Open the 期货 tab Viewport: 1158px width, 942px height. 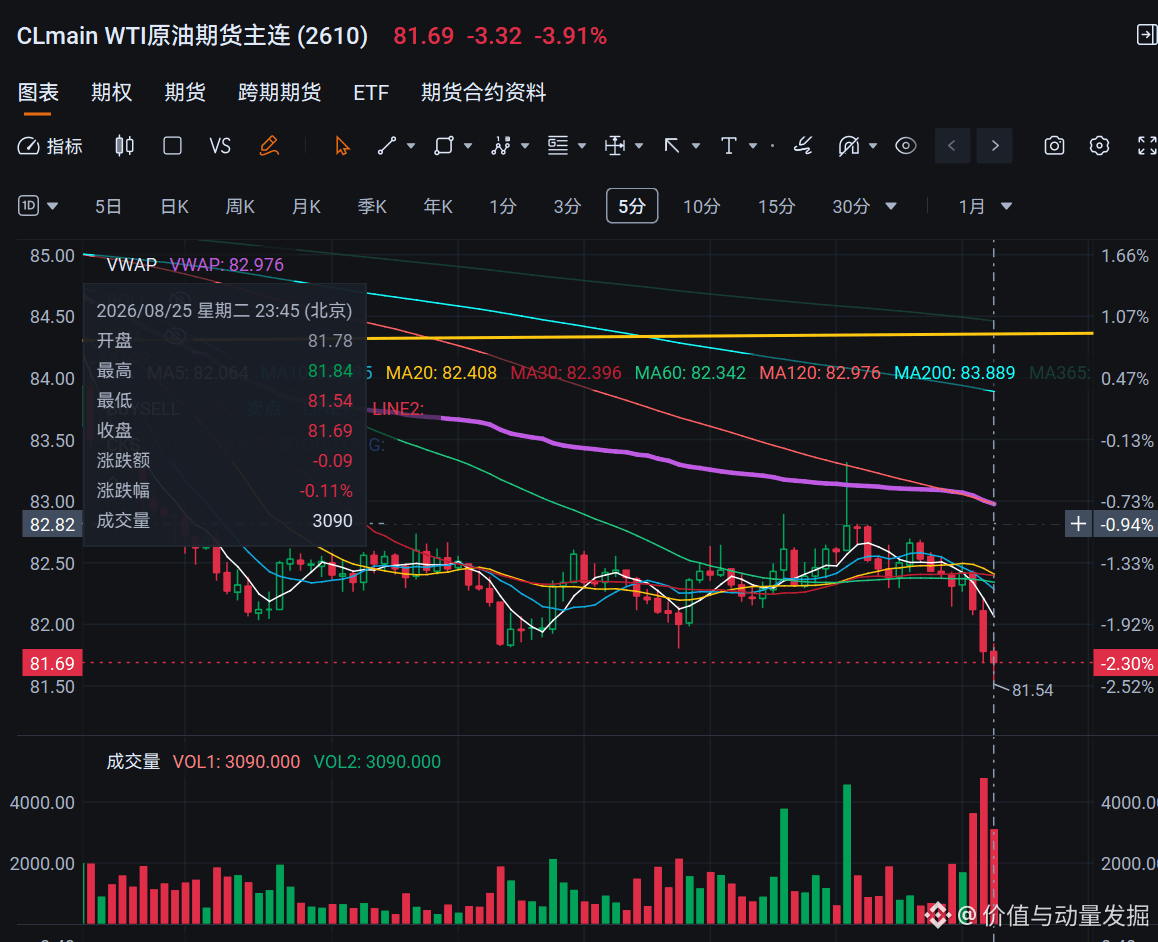[x=185, y=92]
